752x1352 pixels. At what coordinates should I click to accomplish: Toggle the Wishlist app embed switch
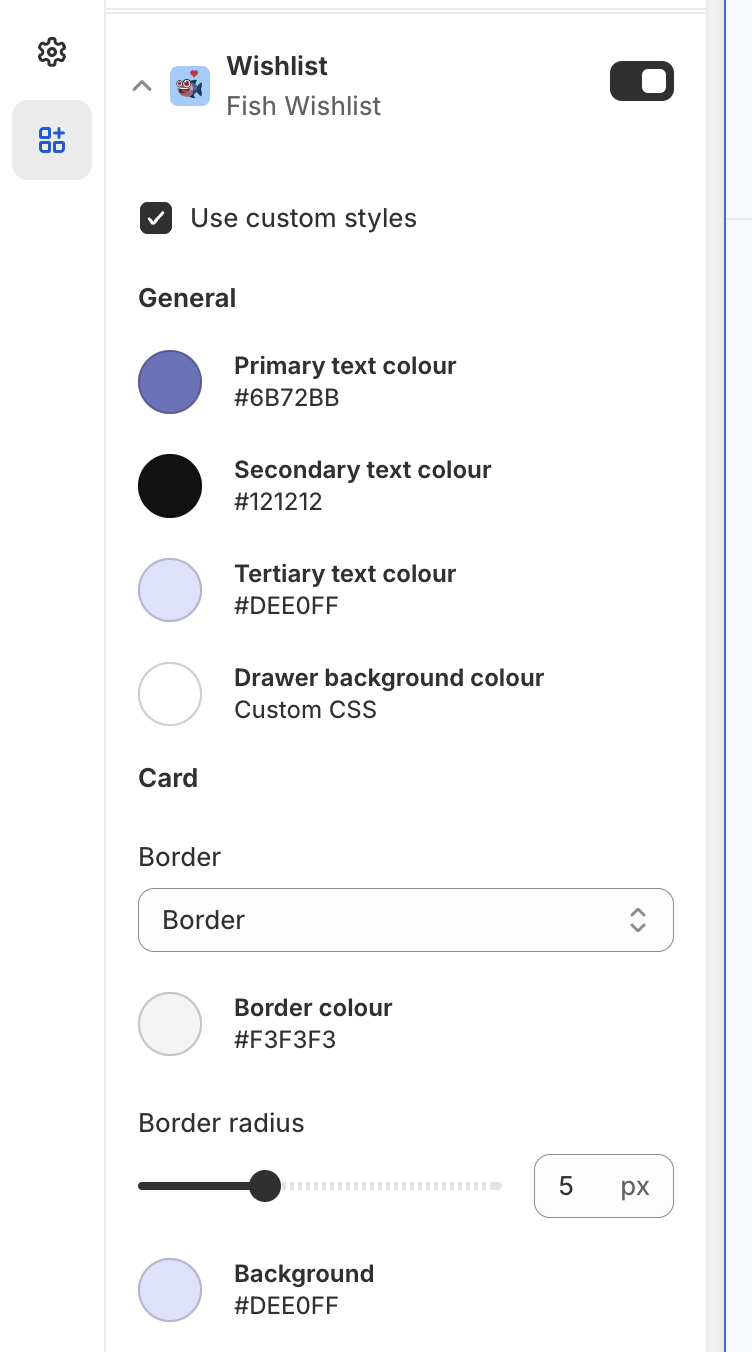pyautogui.click(x=642, y=82)
